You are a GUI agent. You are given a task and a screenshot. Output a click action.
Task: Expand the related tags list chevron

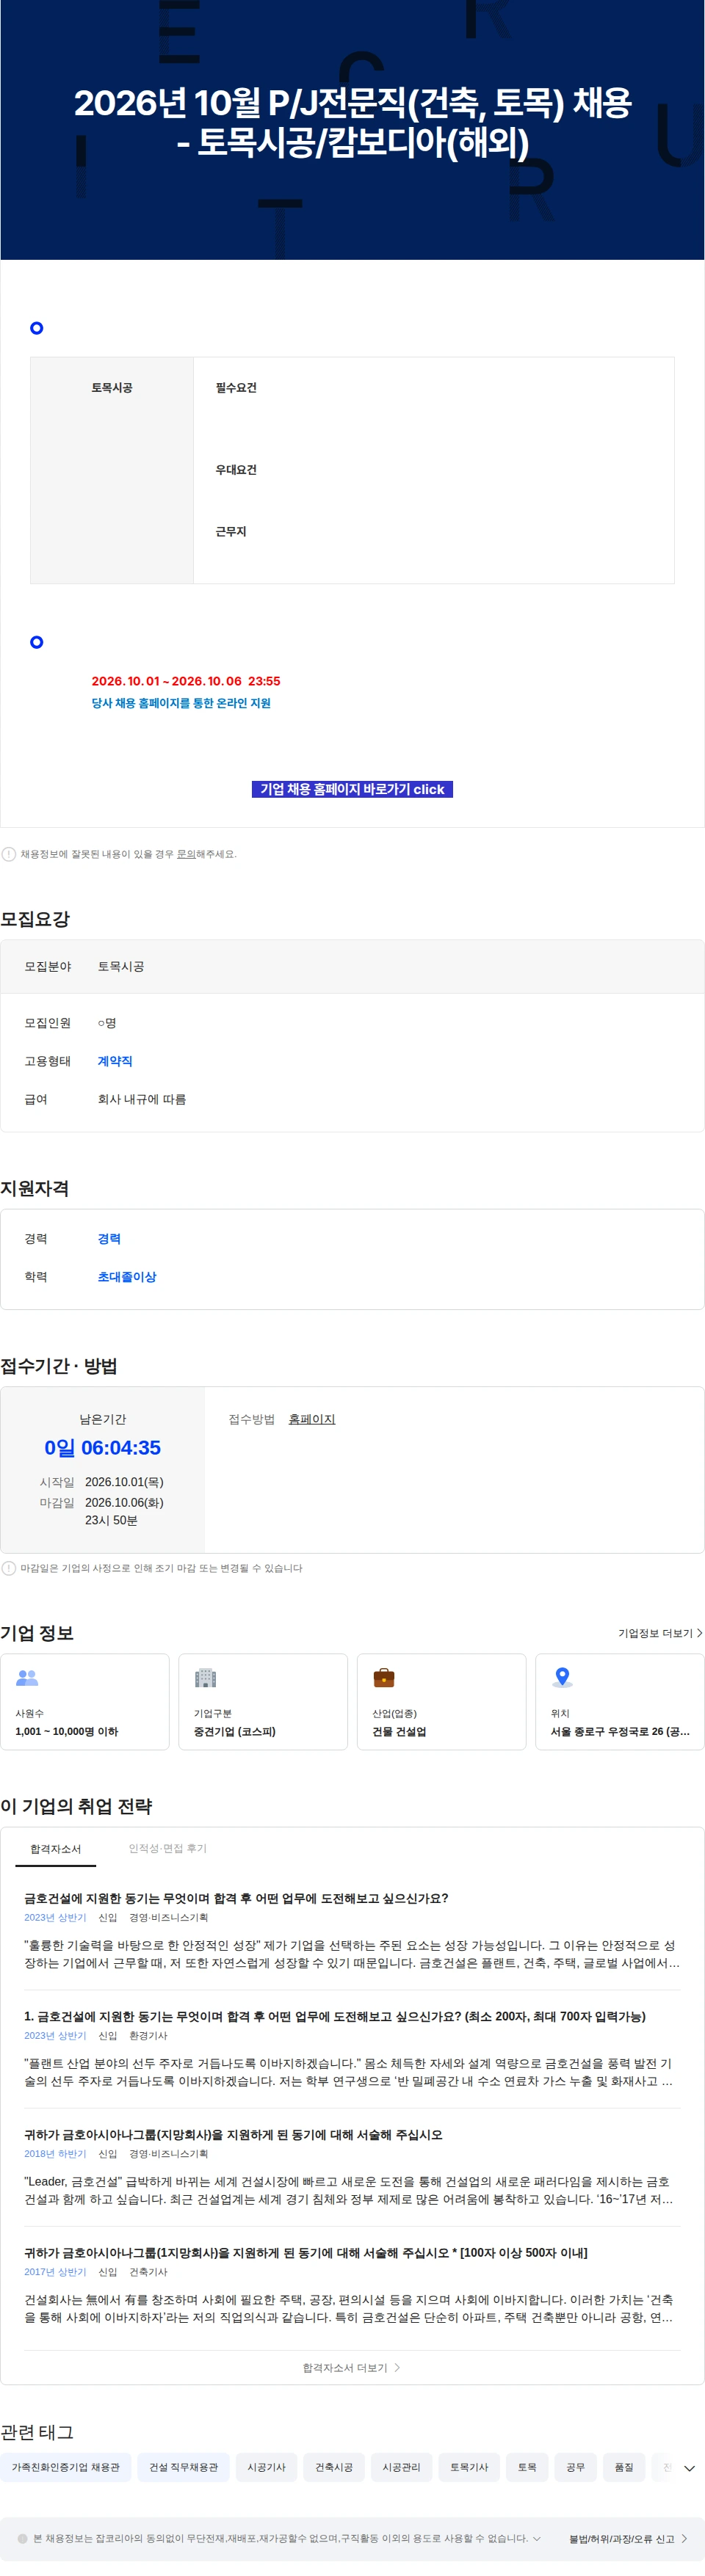click(x=689, y=2468)
